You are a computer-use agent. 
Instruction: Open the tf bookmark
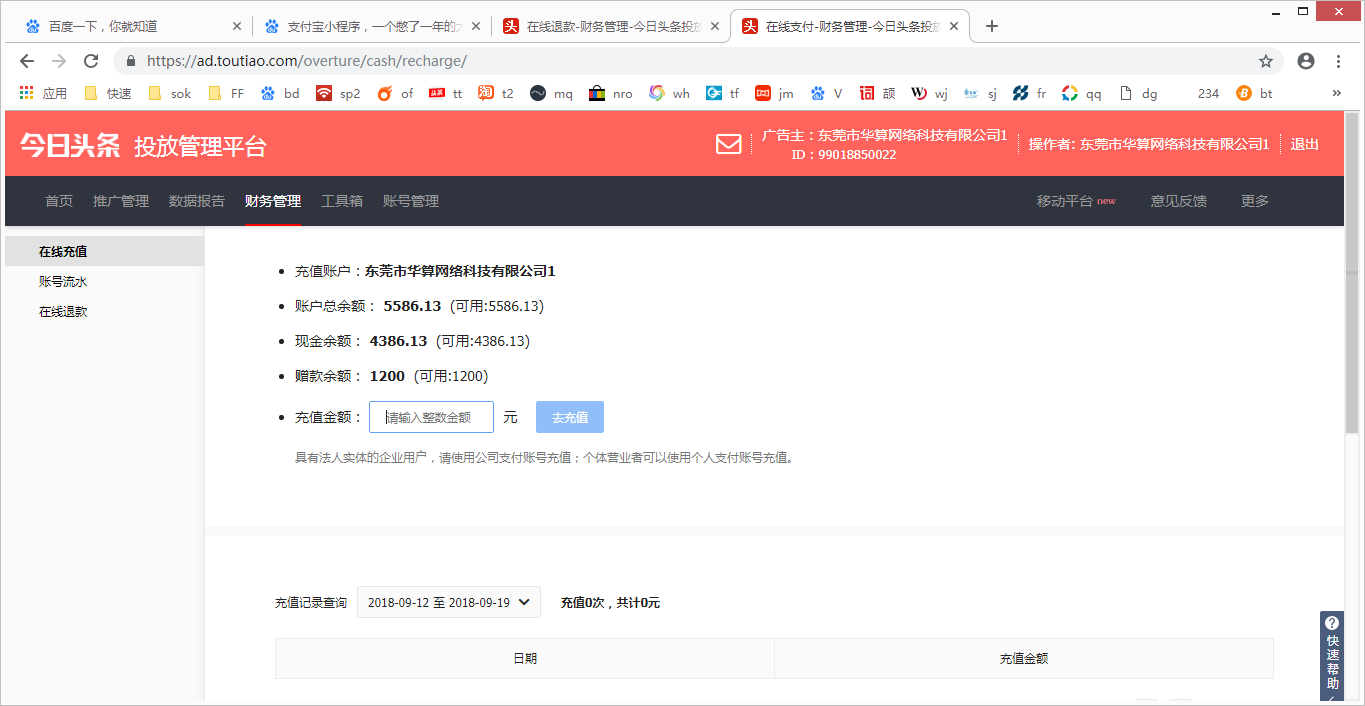[x=722, y=93]
